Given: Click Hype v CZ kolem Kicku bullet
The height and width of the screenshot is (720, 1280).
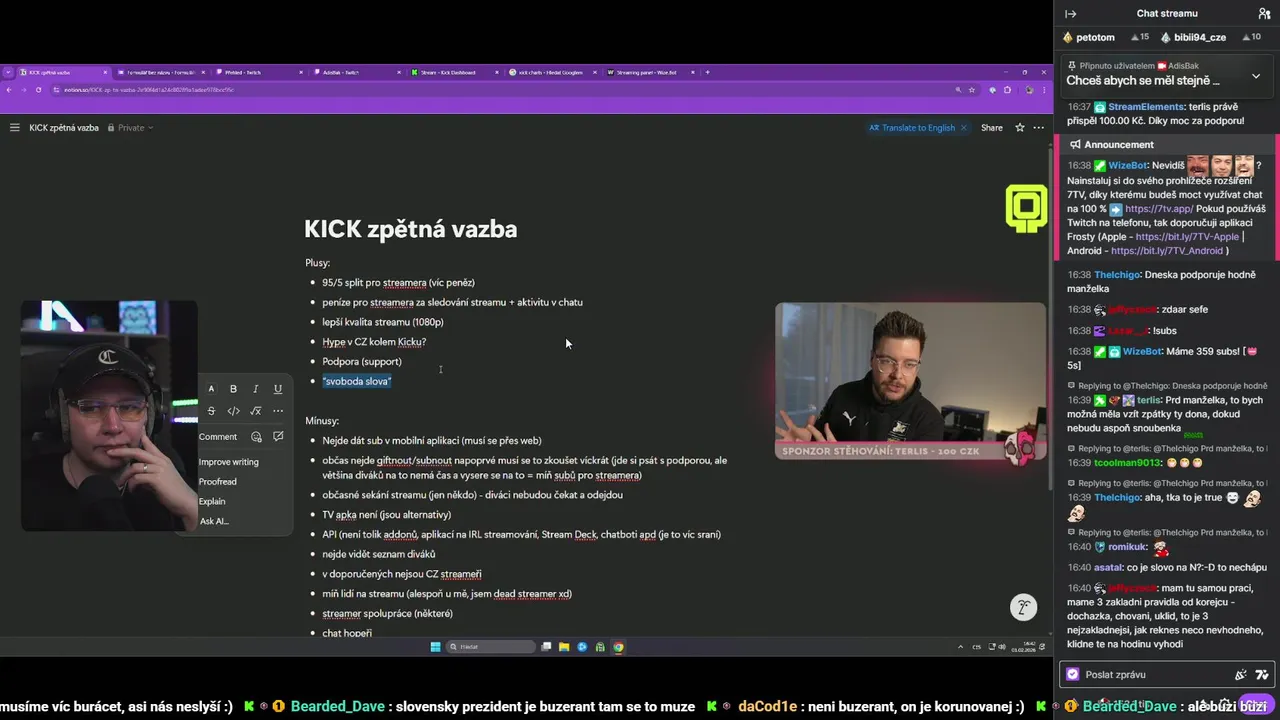Looking at the screenshot, I should [x=374, y=342].
